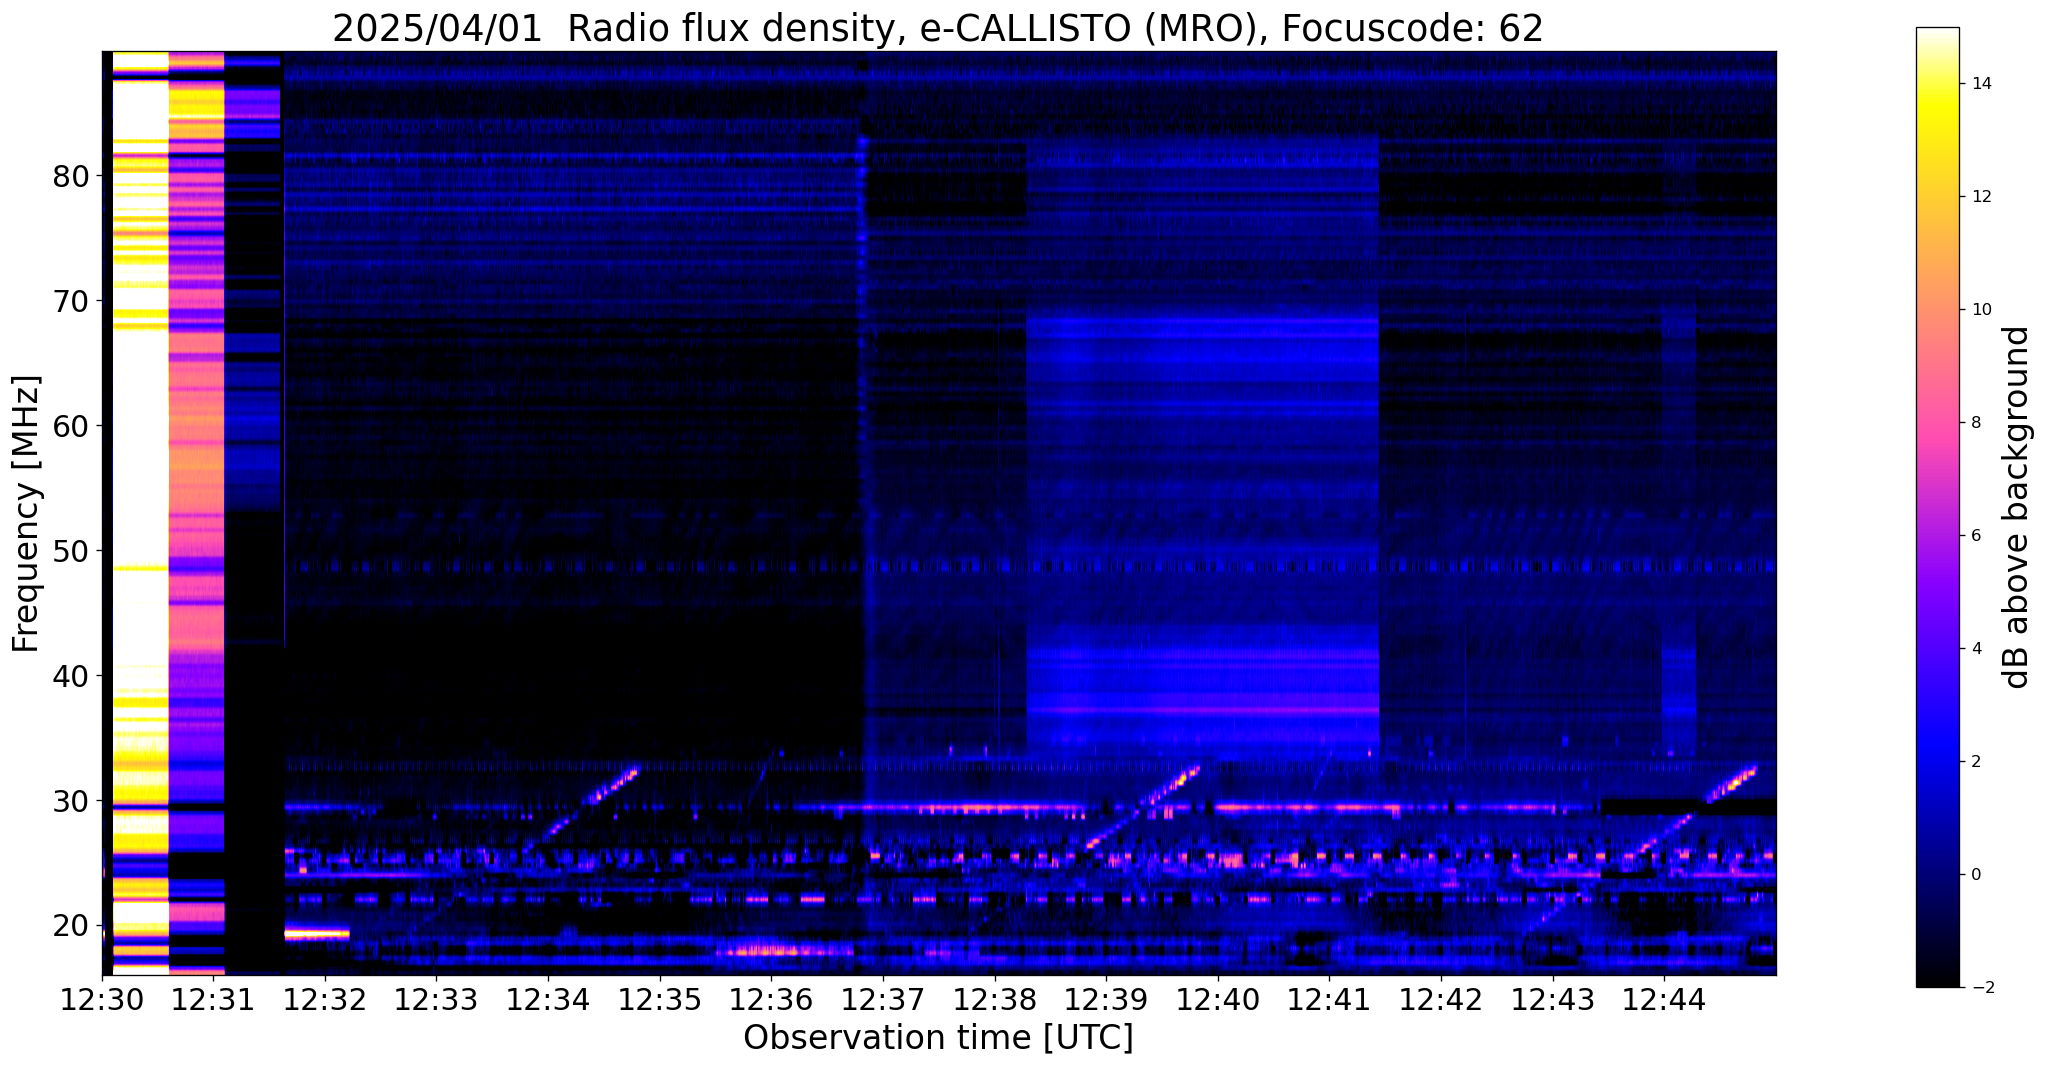Screen dimensions: 2047x1067
Task: Click the 12:33 time tick label
Action: [x=437, y=998]
